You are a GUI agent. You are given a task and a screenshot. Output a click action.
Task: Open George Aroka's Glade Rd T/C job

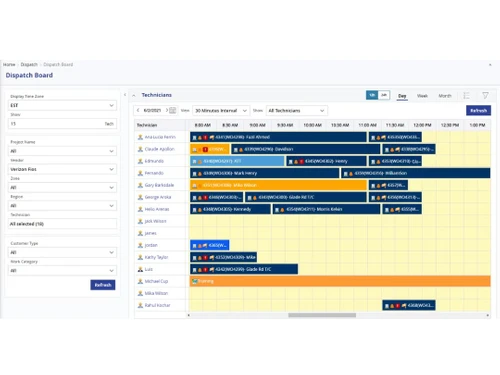tap(306, 197)
